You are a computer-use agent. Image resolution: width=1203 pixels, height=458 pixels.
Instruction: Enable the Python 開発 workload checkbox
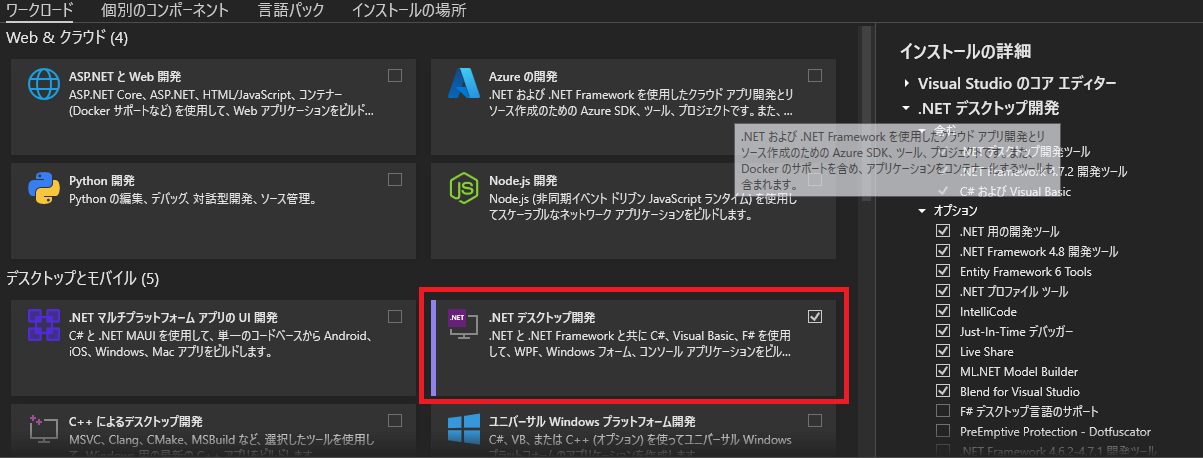(x=395, y=180)
